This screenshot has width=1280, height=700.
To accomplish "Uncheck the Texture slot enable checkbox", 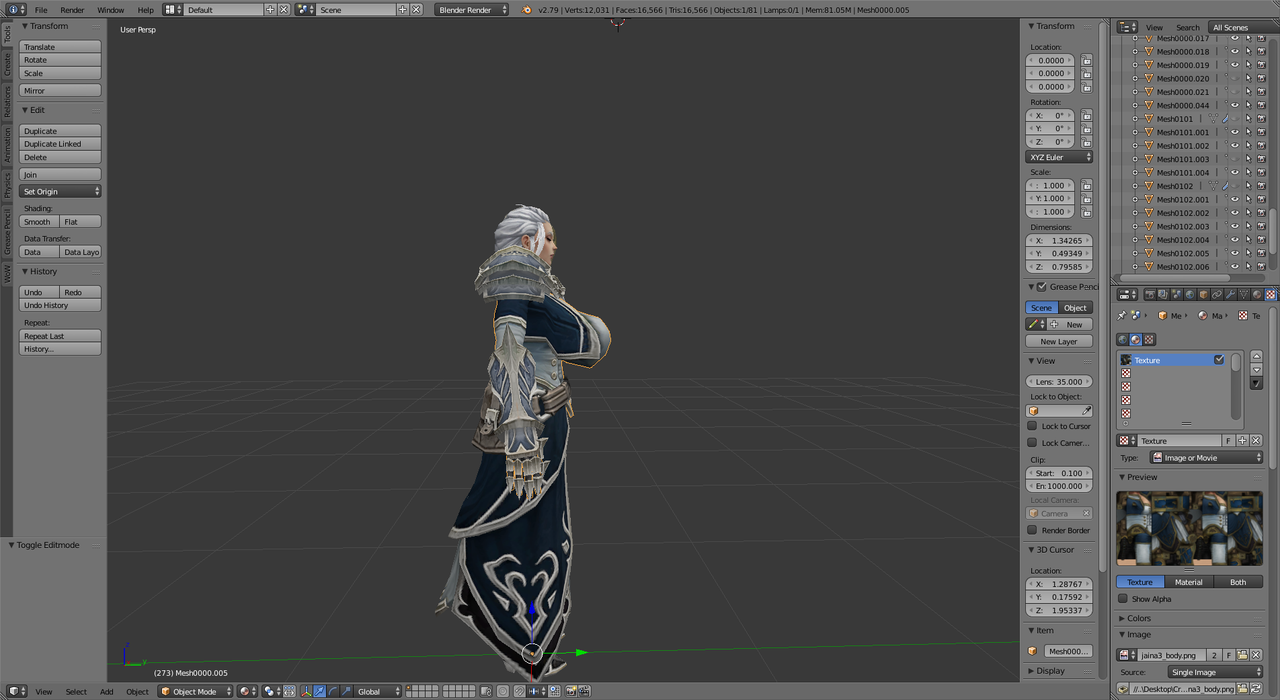I will pyautogui.click(x=1219, y=360).
